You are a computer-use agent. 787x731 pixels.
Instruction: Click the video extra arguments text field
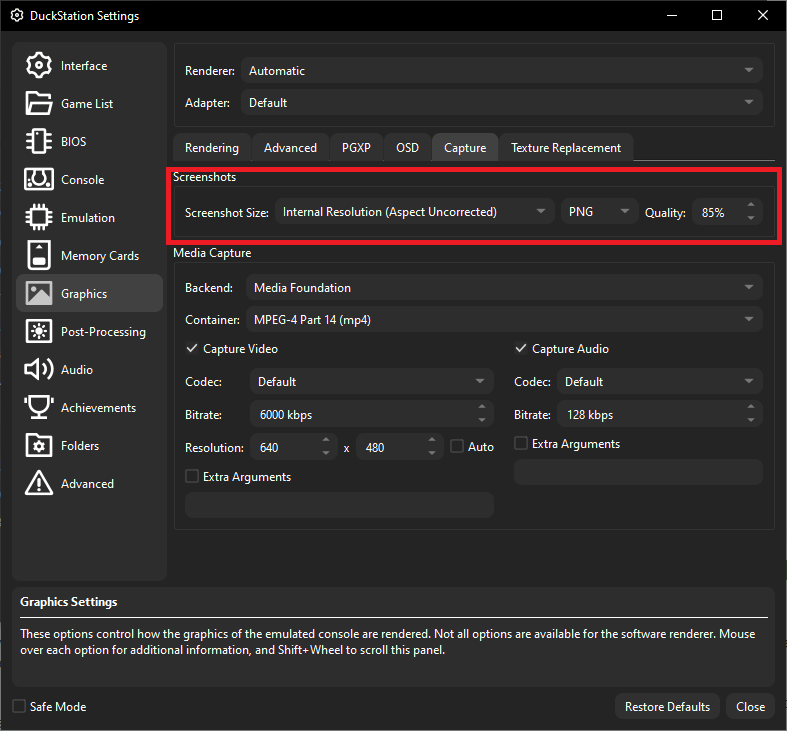pos(339,505)
